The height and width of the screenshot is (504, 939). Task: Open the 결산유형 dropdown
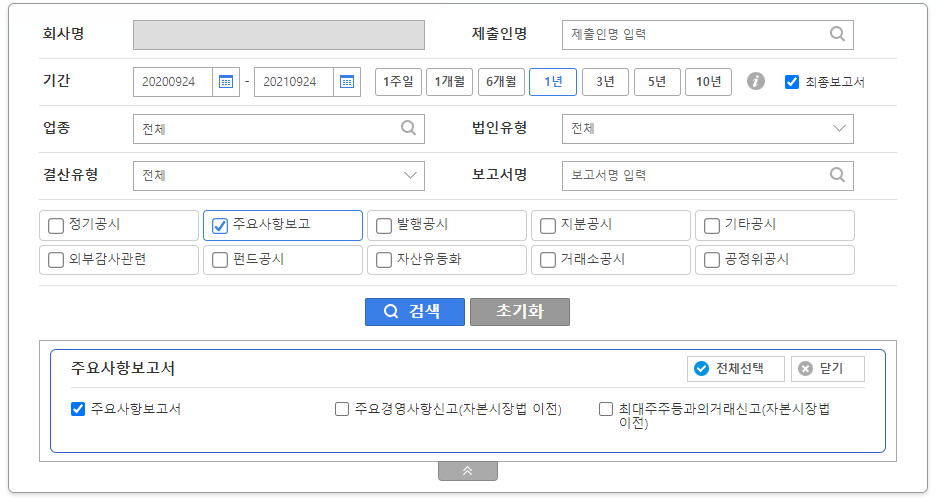tap(279, 175)
